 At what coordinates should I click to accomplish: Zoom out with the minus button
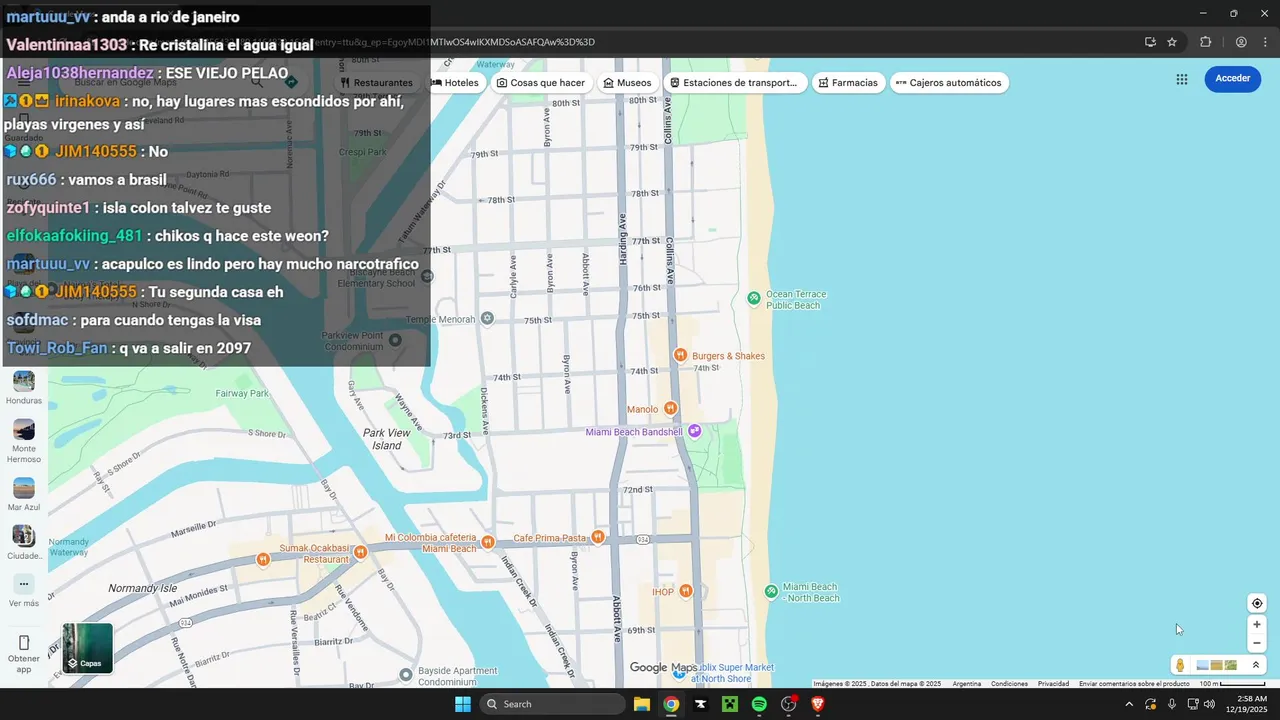pyautogui.click(x=1257, y=643)
